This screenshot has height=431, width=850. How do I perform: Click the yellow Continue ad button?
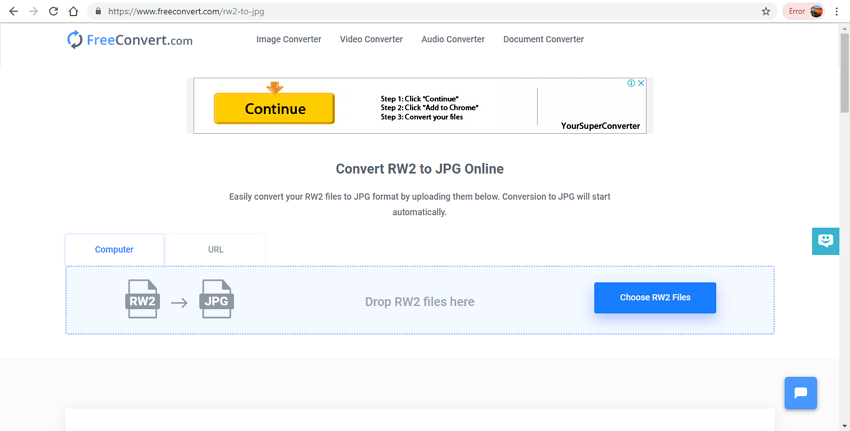[x=274, y=109]
